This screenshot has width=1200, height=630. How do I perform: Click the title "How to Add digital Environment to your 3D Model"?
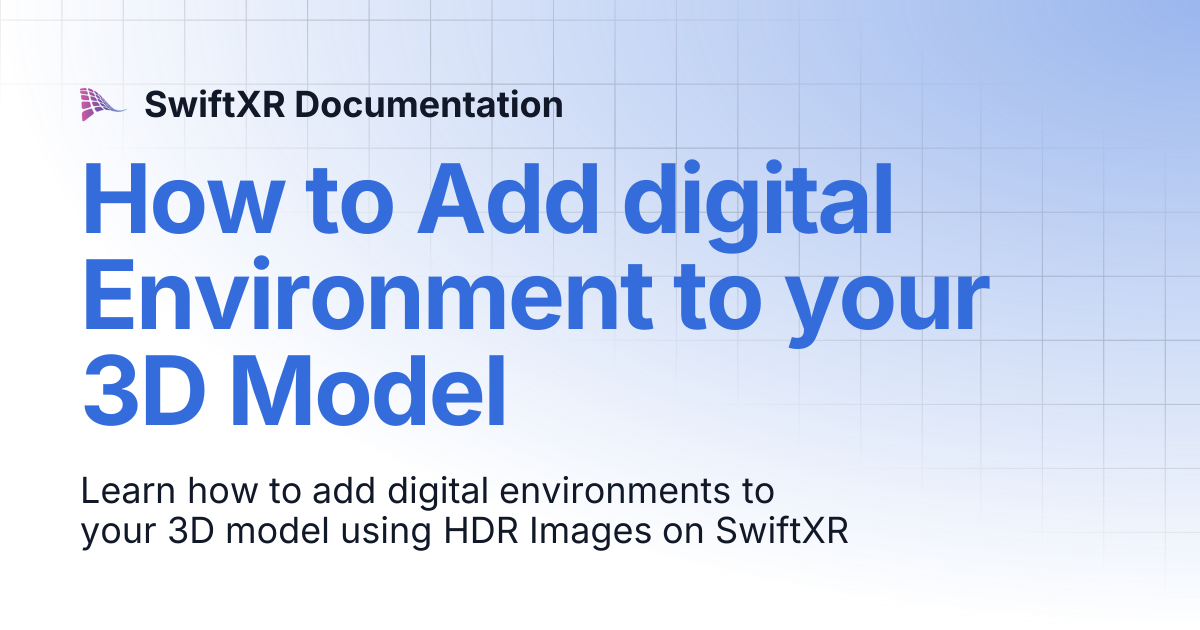tap(536, 294)
